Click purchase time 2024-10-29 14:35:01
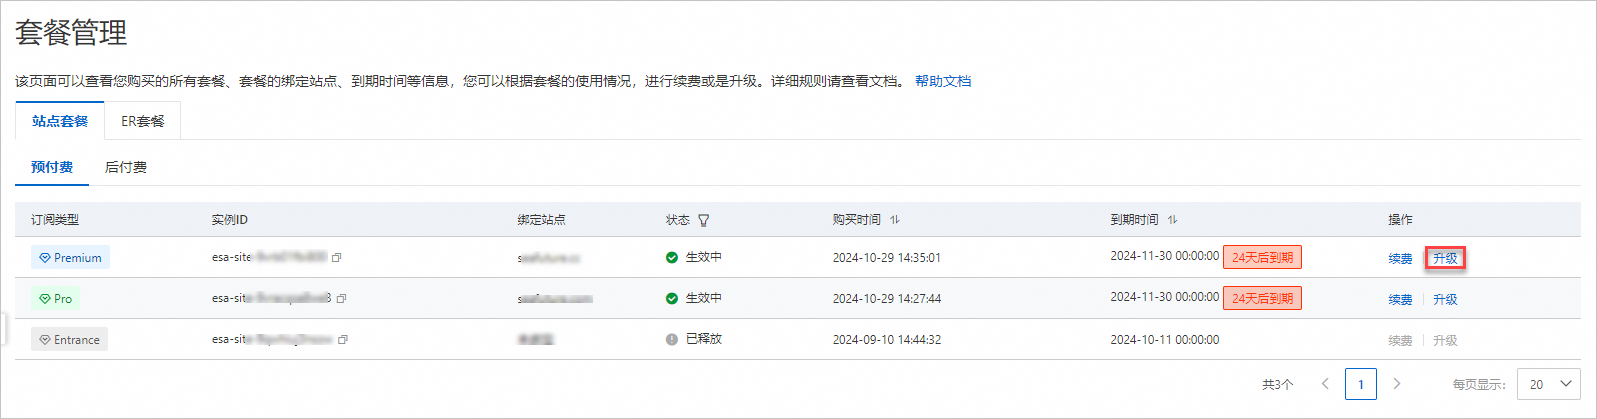The width and height of the screenshot is (1597, 419). (x=887, y=258)
